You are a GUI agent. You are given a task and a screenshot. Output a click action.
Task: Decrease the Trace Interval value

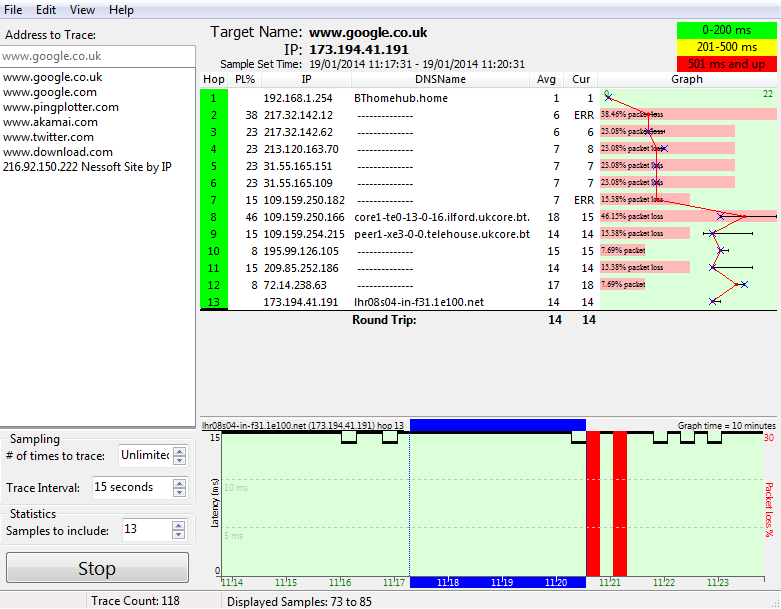tap(179, 492)
